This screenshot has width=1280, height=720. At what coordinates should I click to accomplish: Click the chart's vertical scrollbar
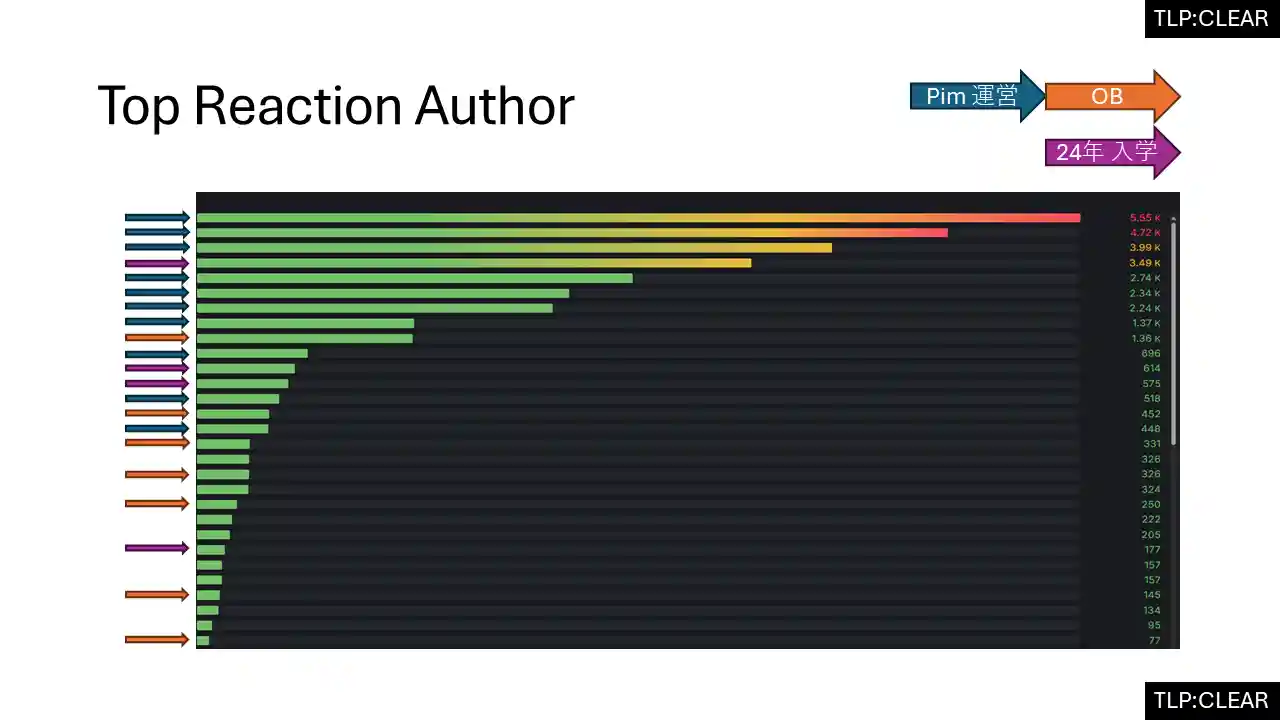coord(1174,330)
